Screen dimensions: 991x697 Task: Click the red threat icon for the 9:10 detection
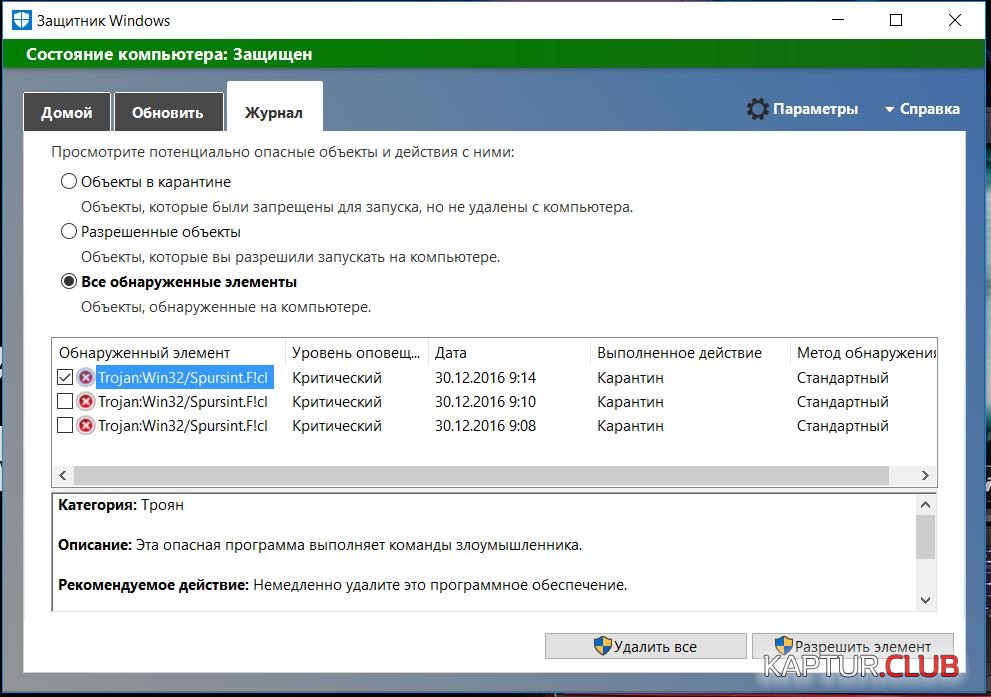tap(85, 401)
